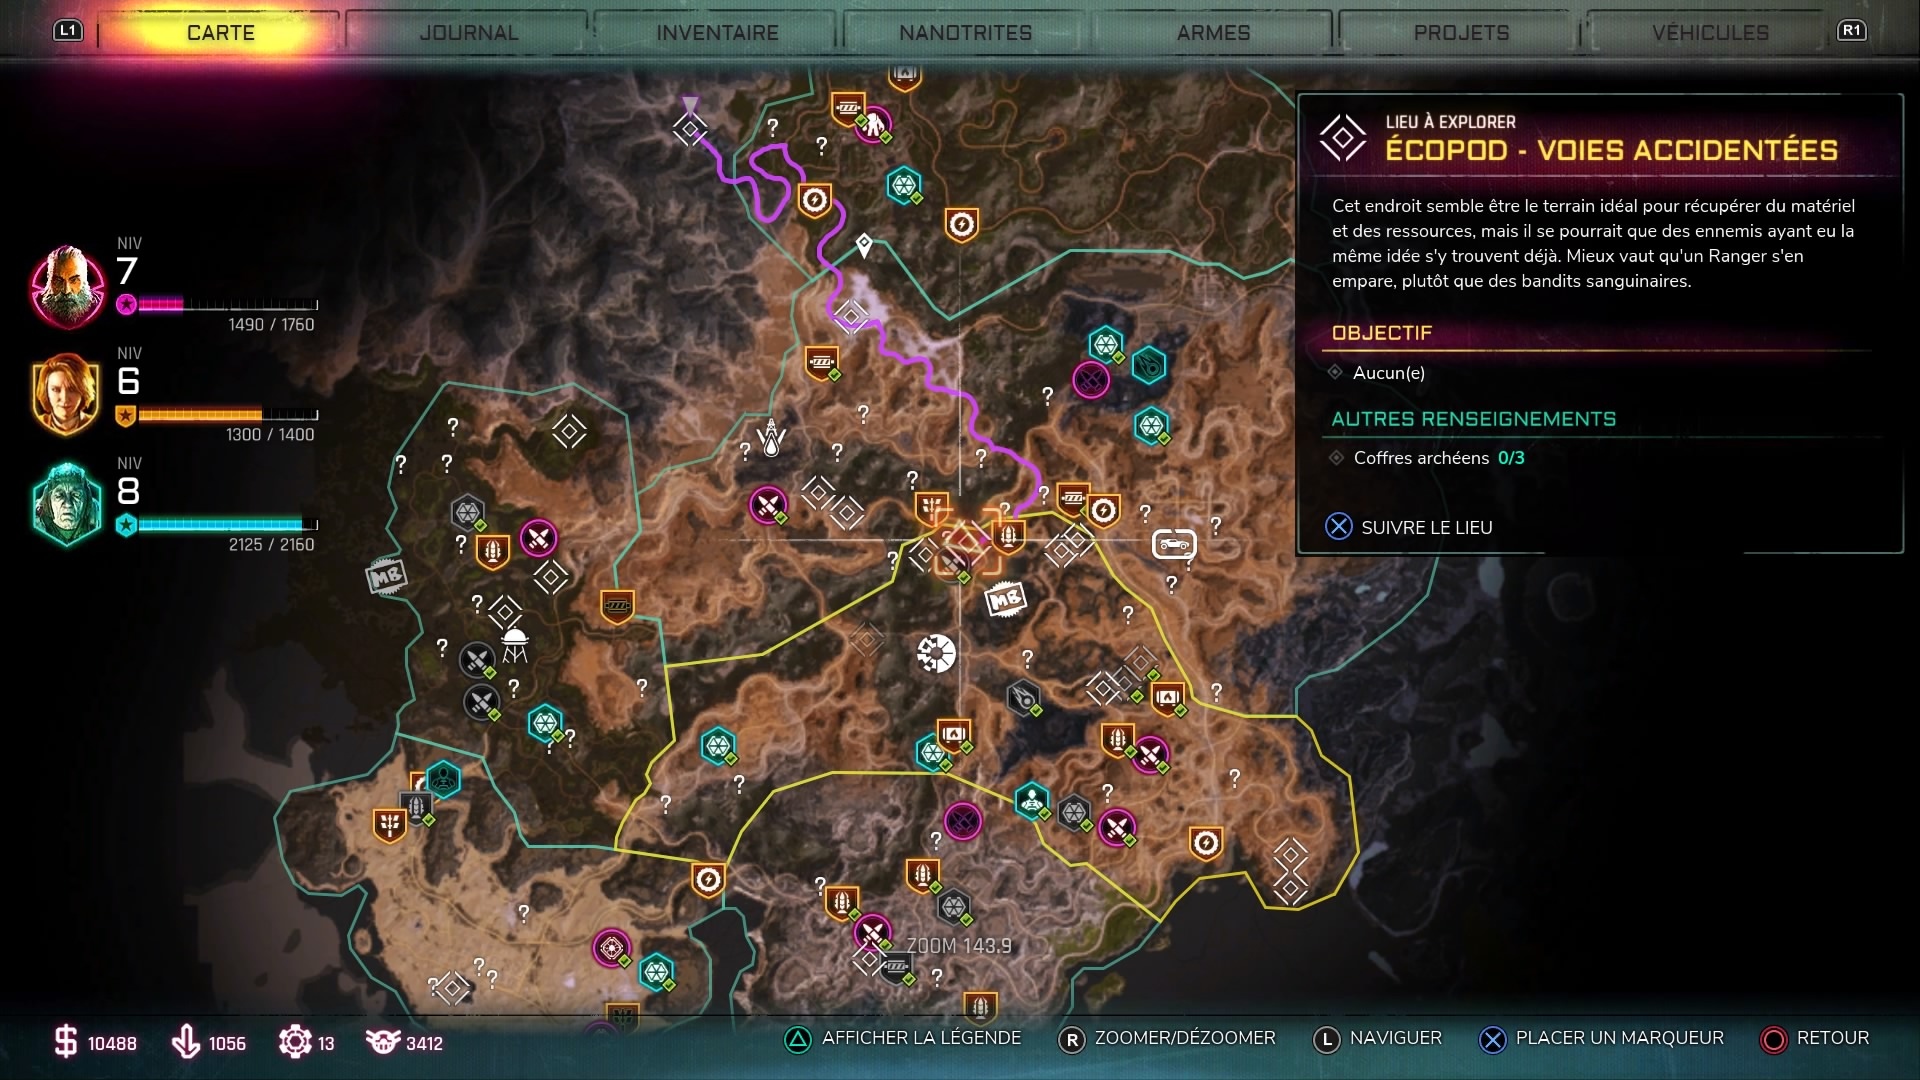This screenshot has width=1920, height=1080.
Task: Click the pink level 7 experience bar
Action: click(x=228, y=305)
